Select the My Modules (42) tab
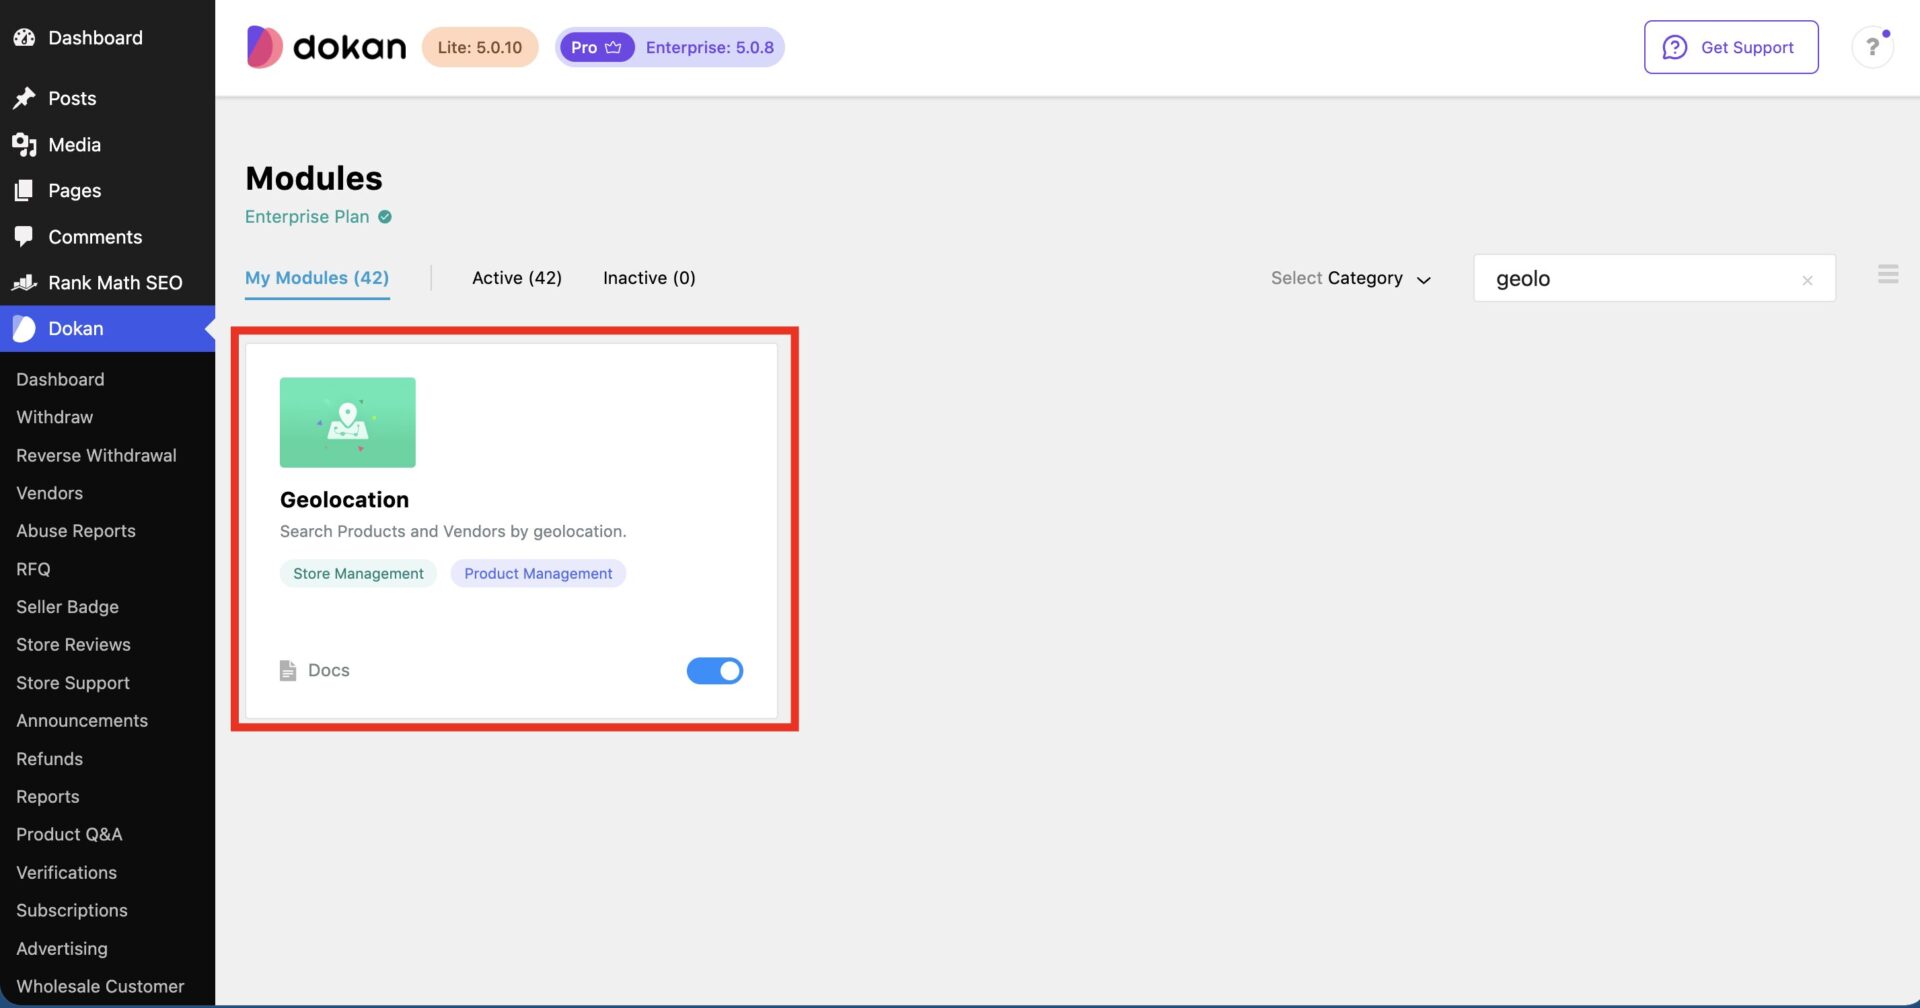Image resolution: width=1920 pixels, height=1008 pixels. (x=317, y=278)
